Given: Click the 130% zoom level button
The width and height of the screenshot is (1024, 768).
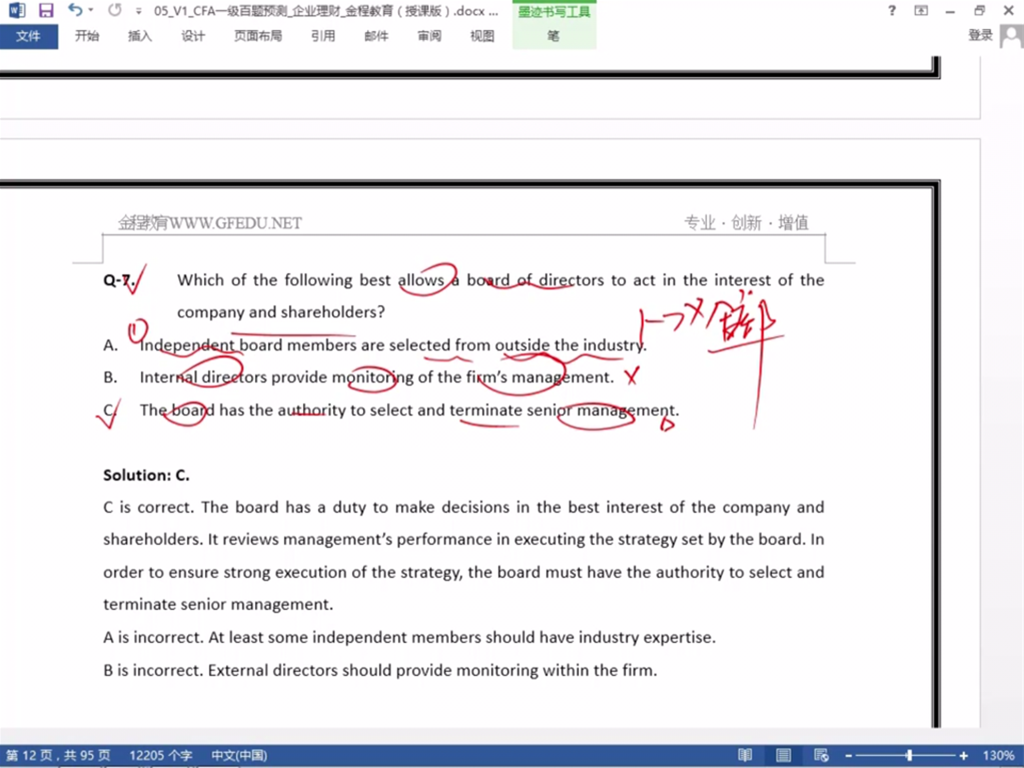Looking at the screenshot, I should click(998, 755).
